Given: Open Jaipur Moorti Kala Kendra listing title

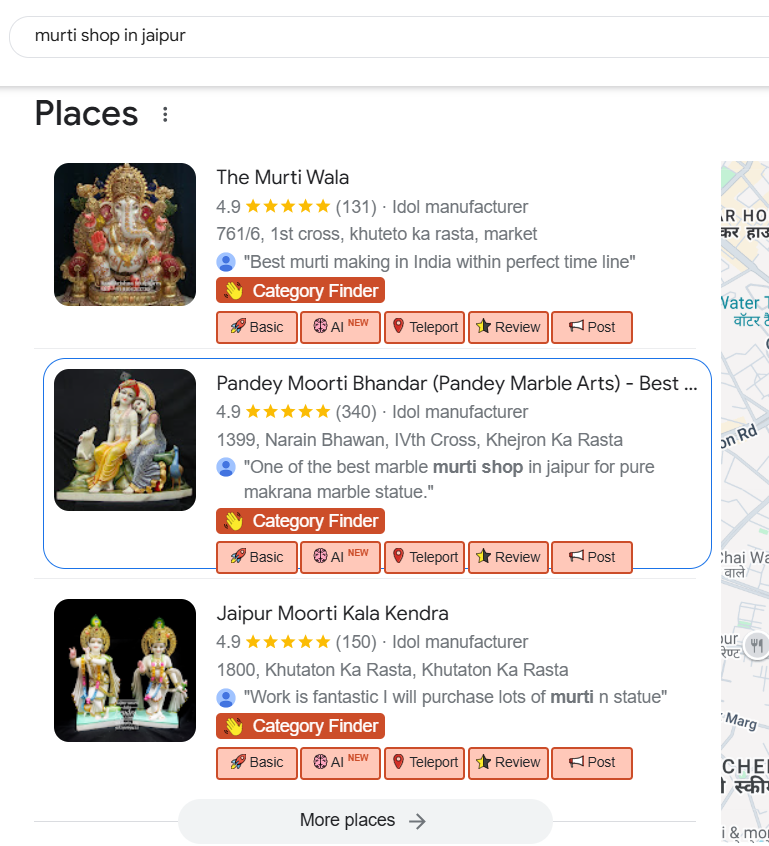Looking at the screenshot, I should [332, 613].
